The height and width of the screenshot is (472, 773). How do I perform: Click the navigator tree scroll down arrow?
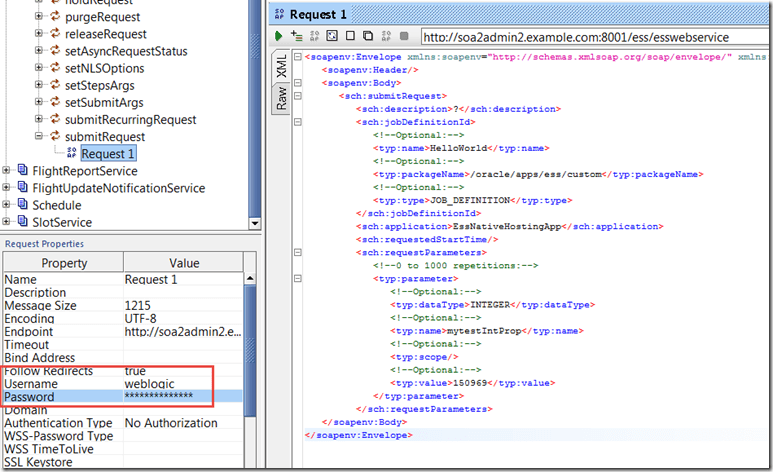(x=254, y=224)
